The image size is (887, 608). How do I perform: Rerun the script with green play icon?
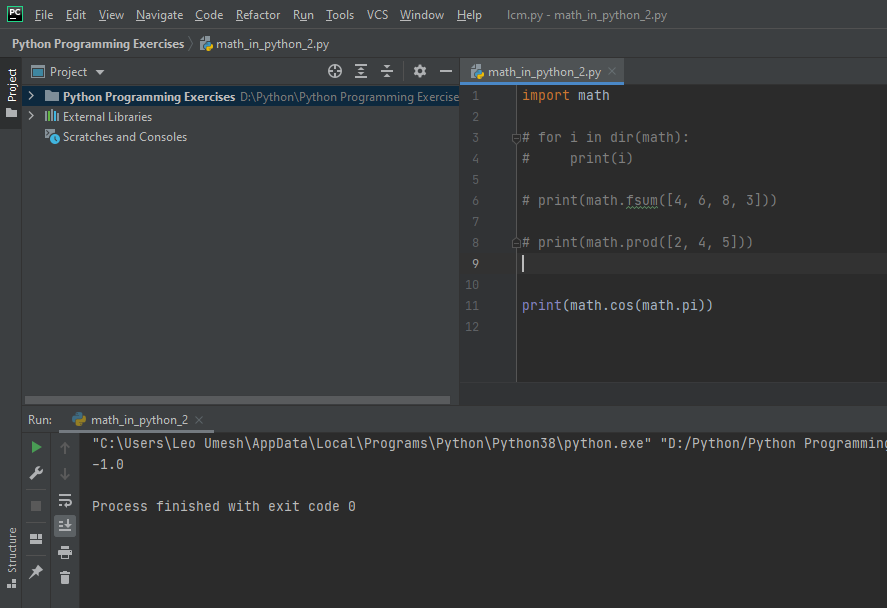36,447
